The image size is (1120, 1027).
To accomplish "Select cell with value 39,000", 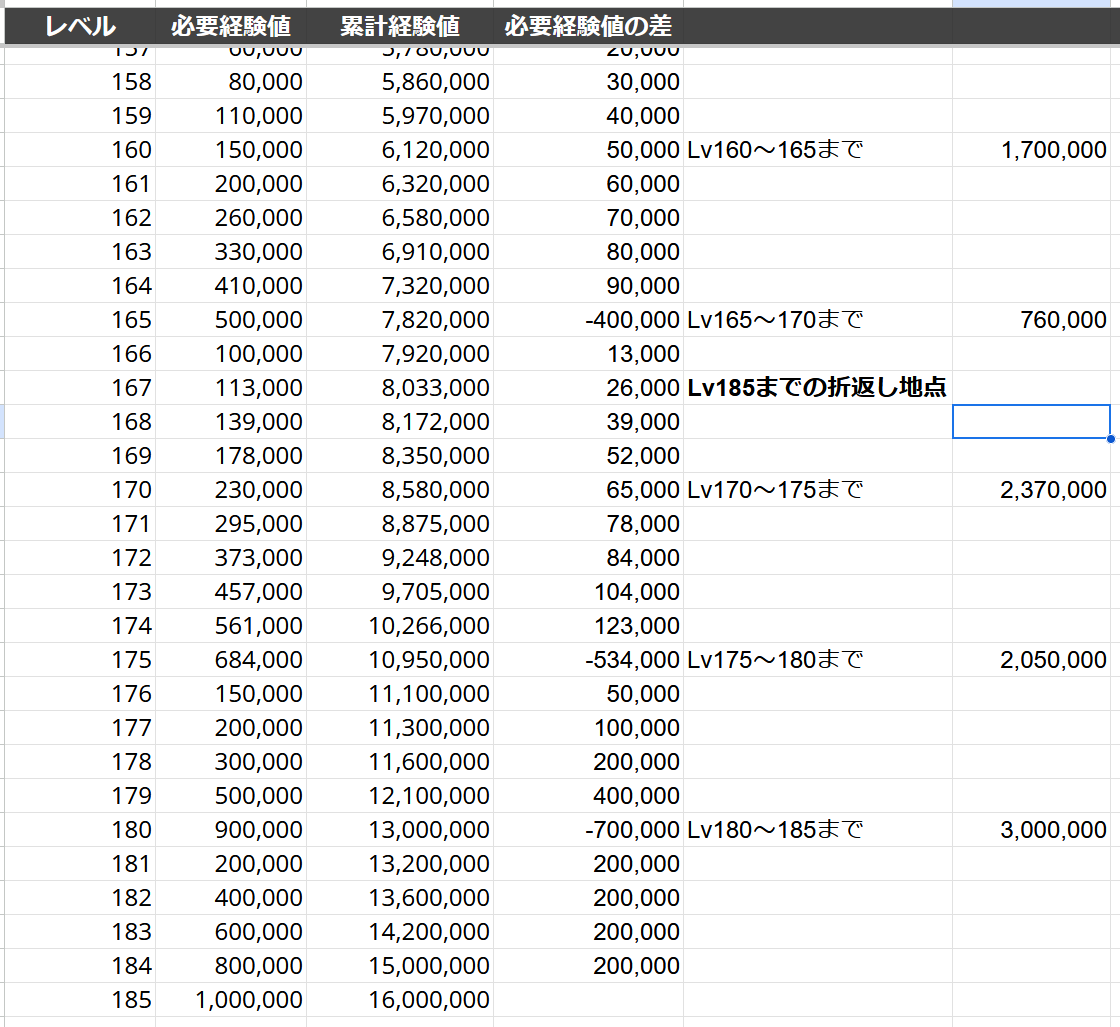I will pos(588,421).
